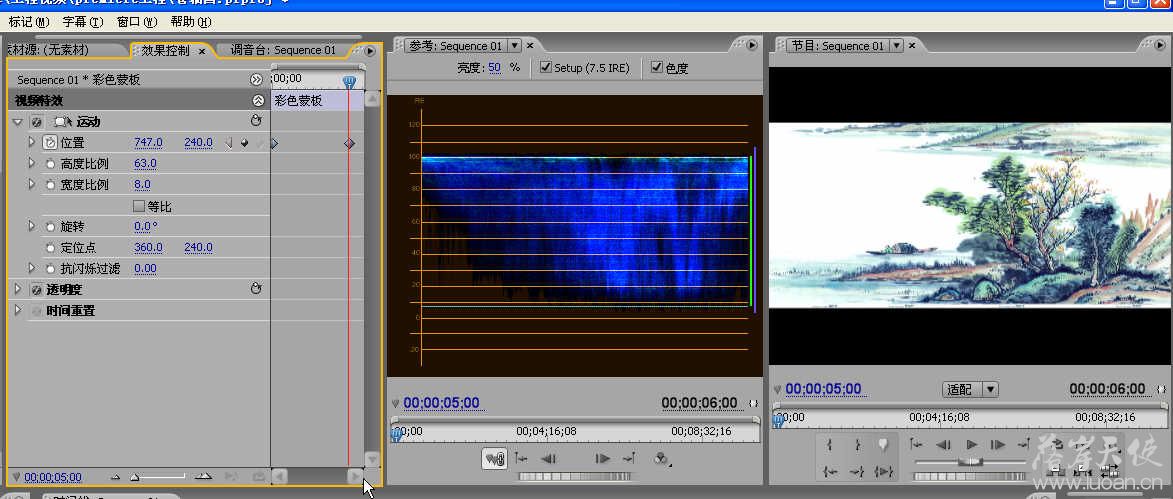The height and width of the screenshot is (499, 1173).
Task: Enable the 高度比例 stopwatch animation
Action: click(50, 163)
